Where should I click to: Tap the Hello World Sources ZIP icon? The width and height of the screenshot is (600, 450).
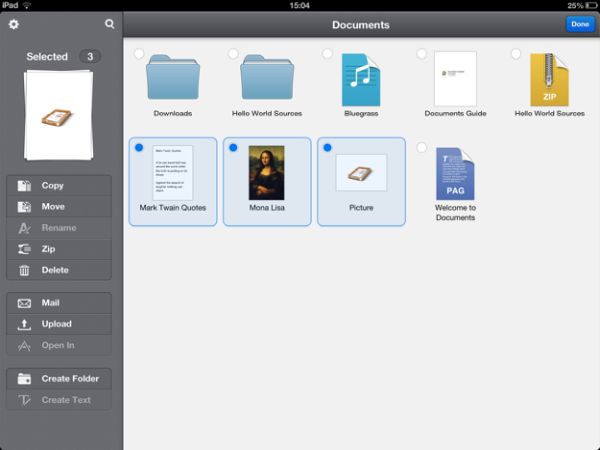click(x=549, y=80)
